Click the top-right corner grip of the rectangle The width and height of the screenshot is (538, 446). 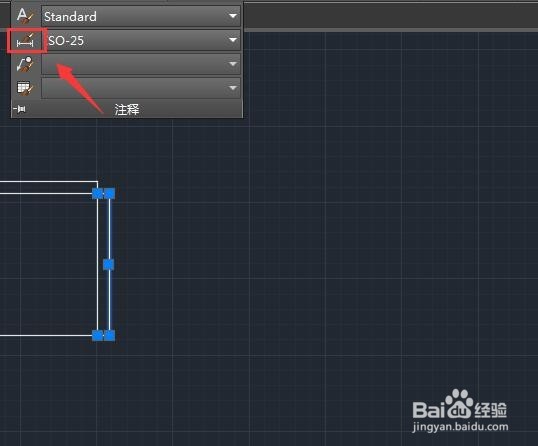(x=98, y=193)
